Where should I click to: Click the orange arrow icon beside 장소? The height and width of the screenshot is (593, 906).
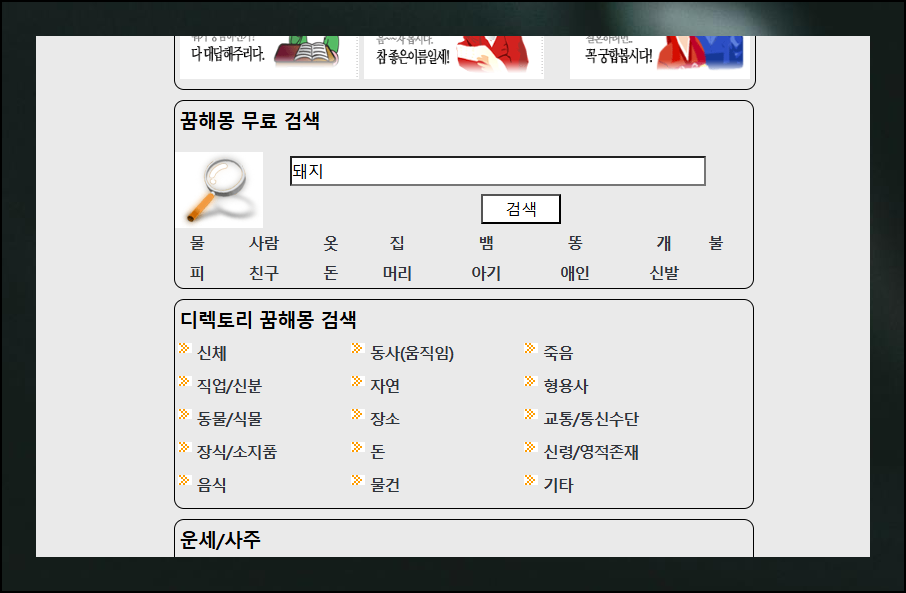pos(357,414)
